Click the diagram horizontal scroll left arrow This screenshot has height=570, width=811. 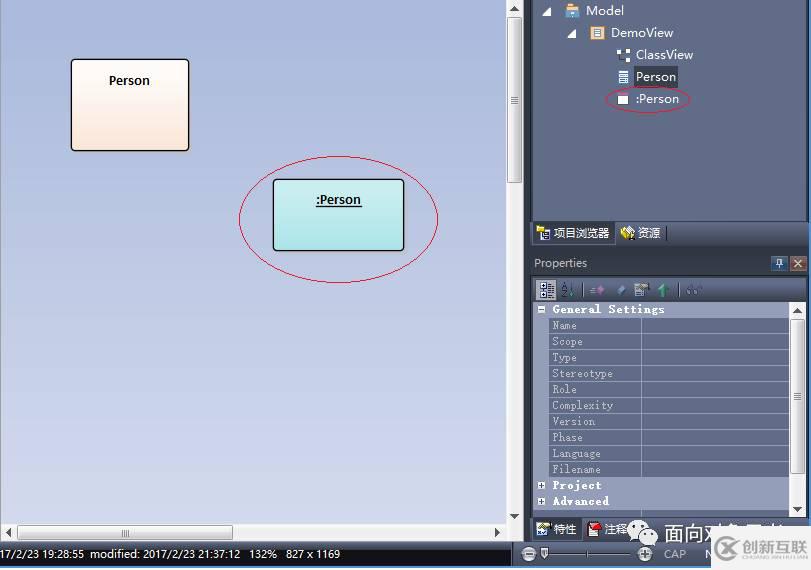pyautogui.click(x=8, y=533)
